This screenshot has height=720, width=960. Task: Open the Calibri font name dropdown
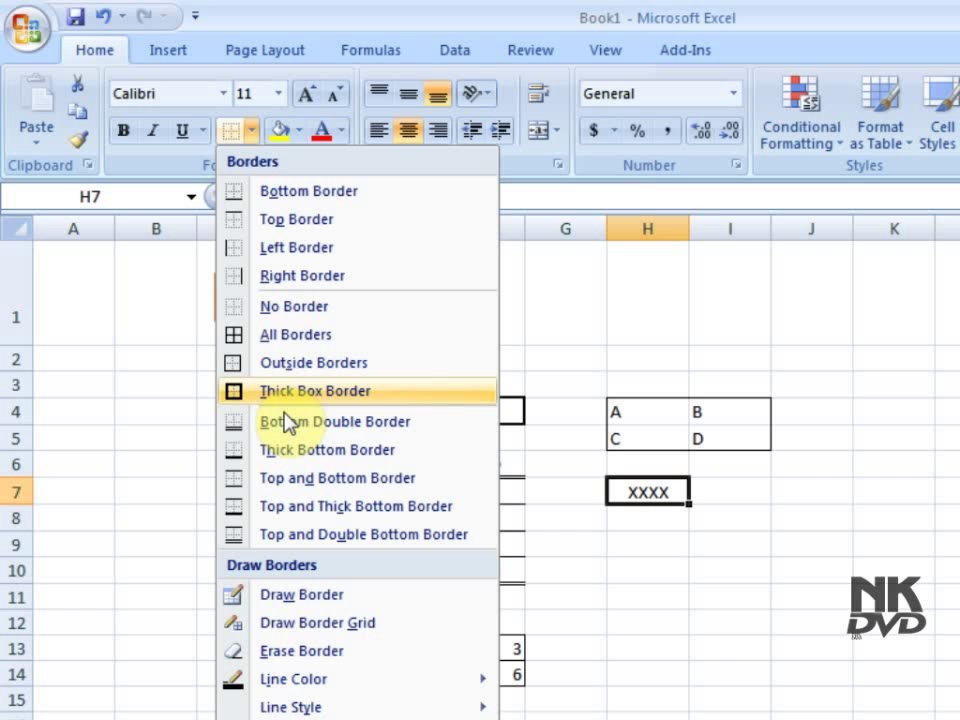[x=223, y=94]
